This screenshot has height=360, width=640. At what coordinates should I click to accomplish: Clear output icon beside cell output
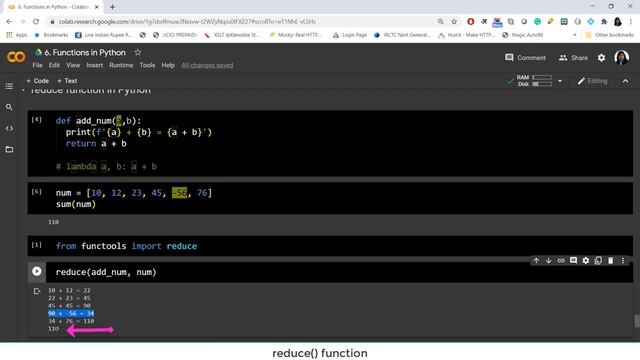[x=37, y=291]
